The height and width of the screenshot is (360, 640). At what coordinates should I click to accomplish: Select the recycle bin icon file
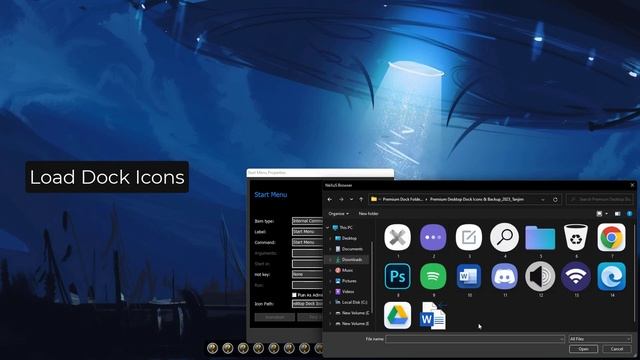click(576, 237)
